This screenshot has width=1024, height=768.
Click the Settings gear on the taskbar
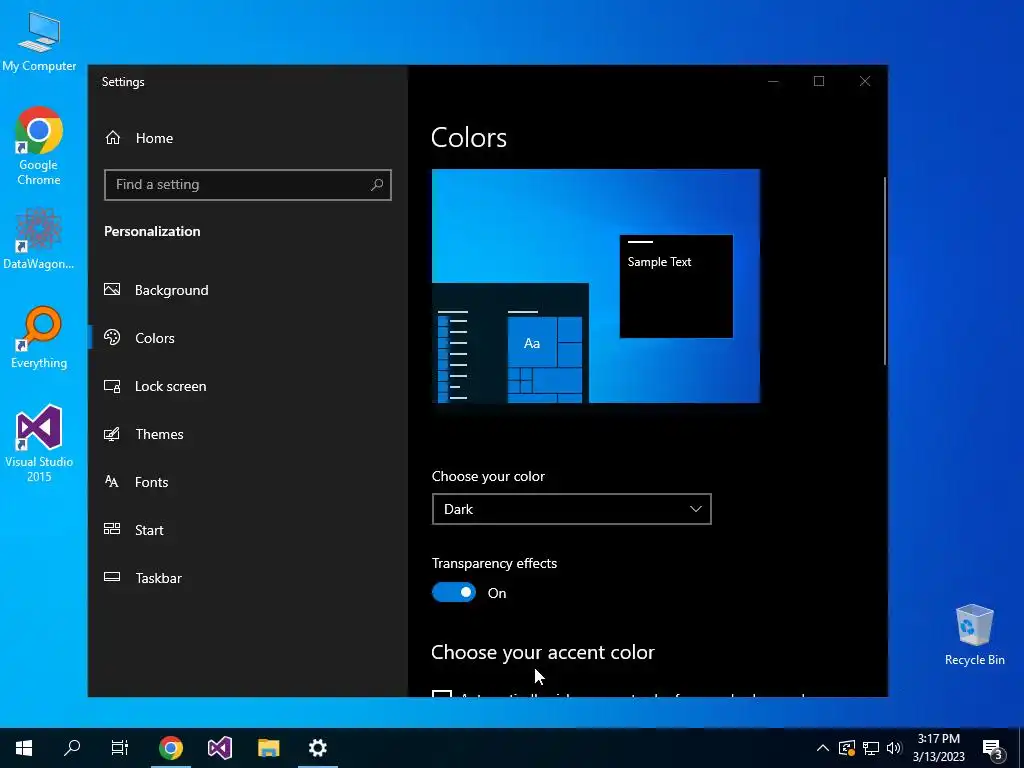tap(318, 748)
